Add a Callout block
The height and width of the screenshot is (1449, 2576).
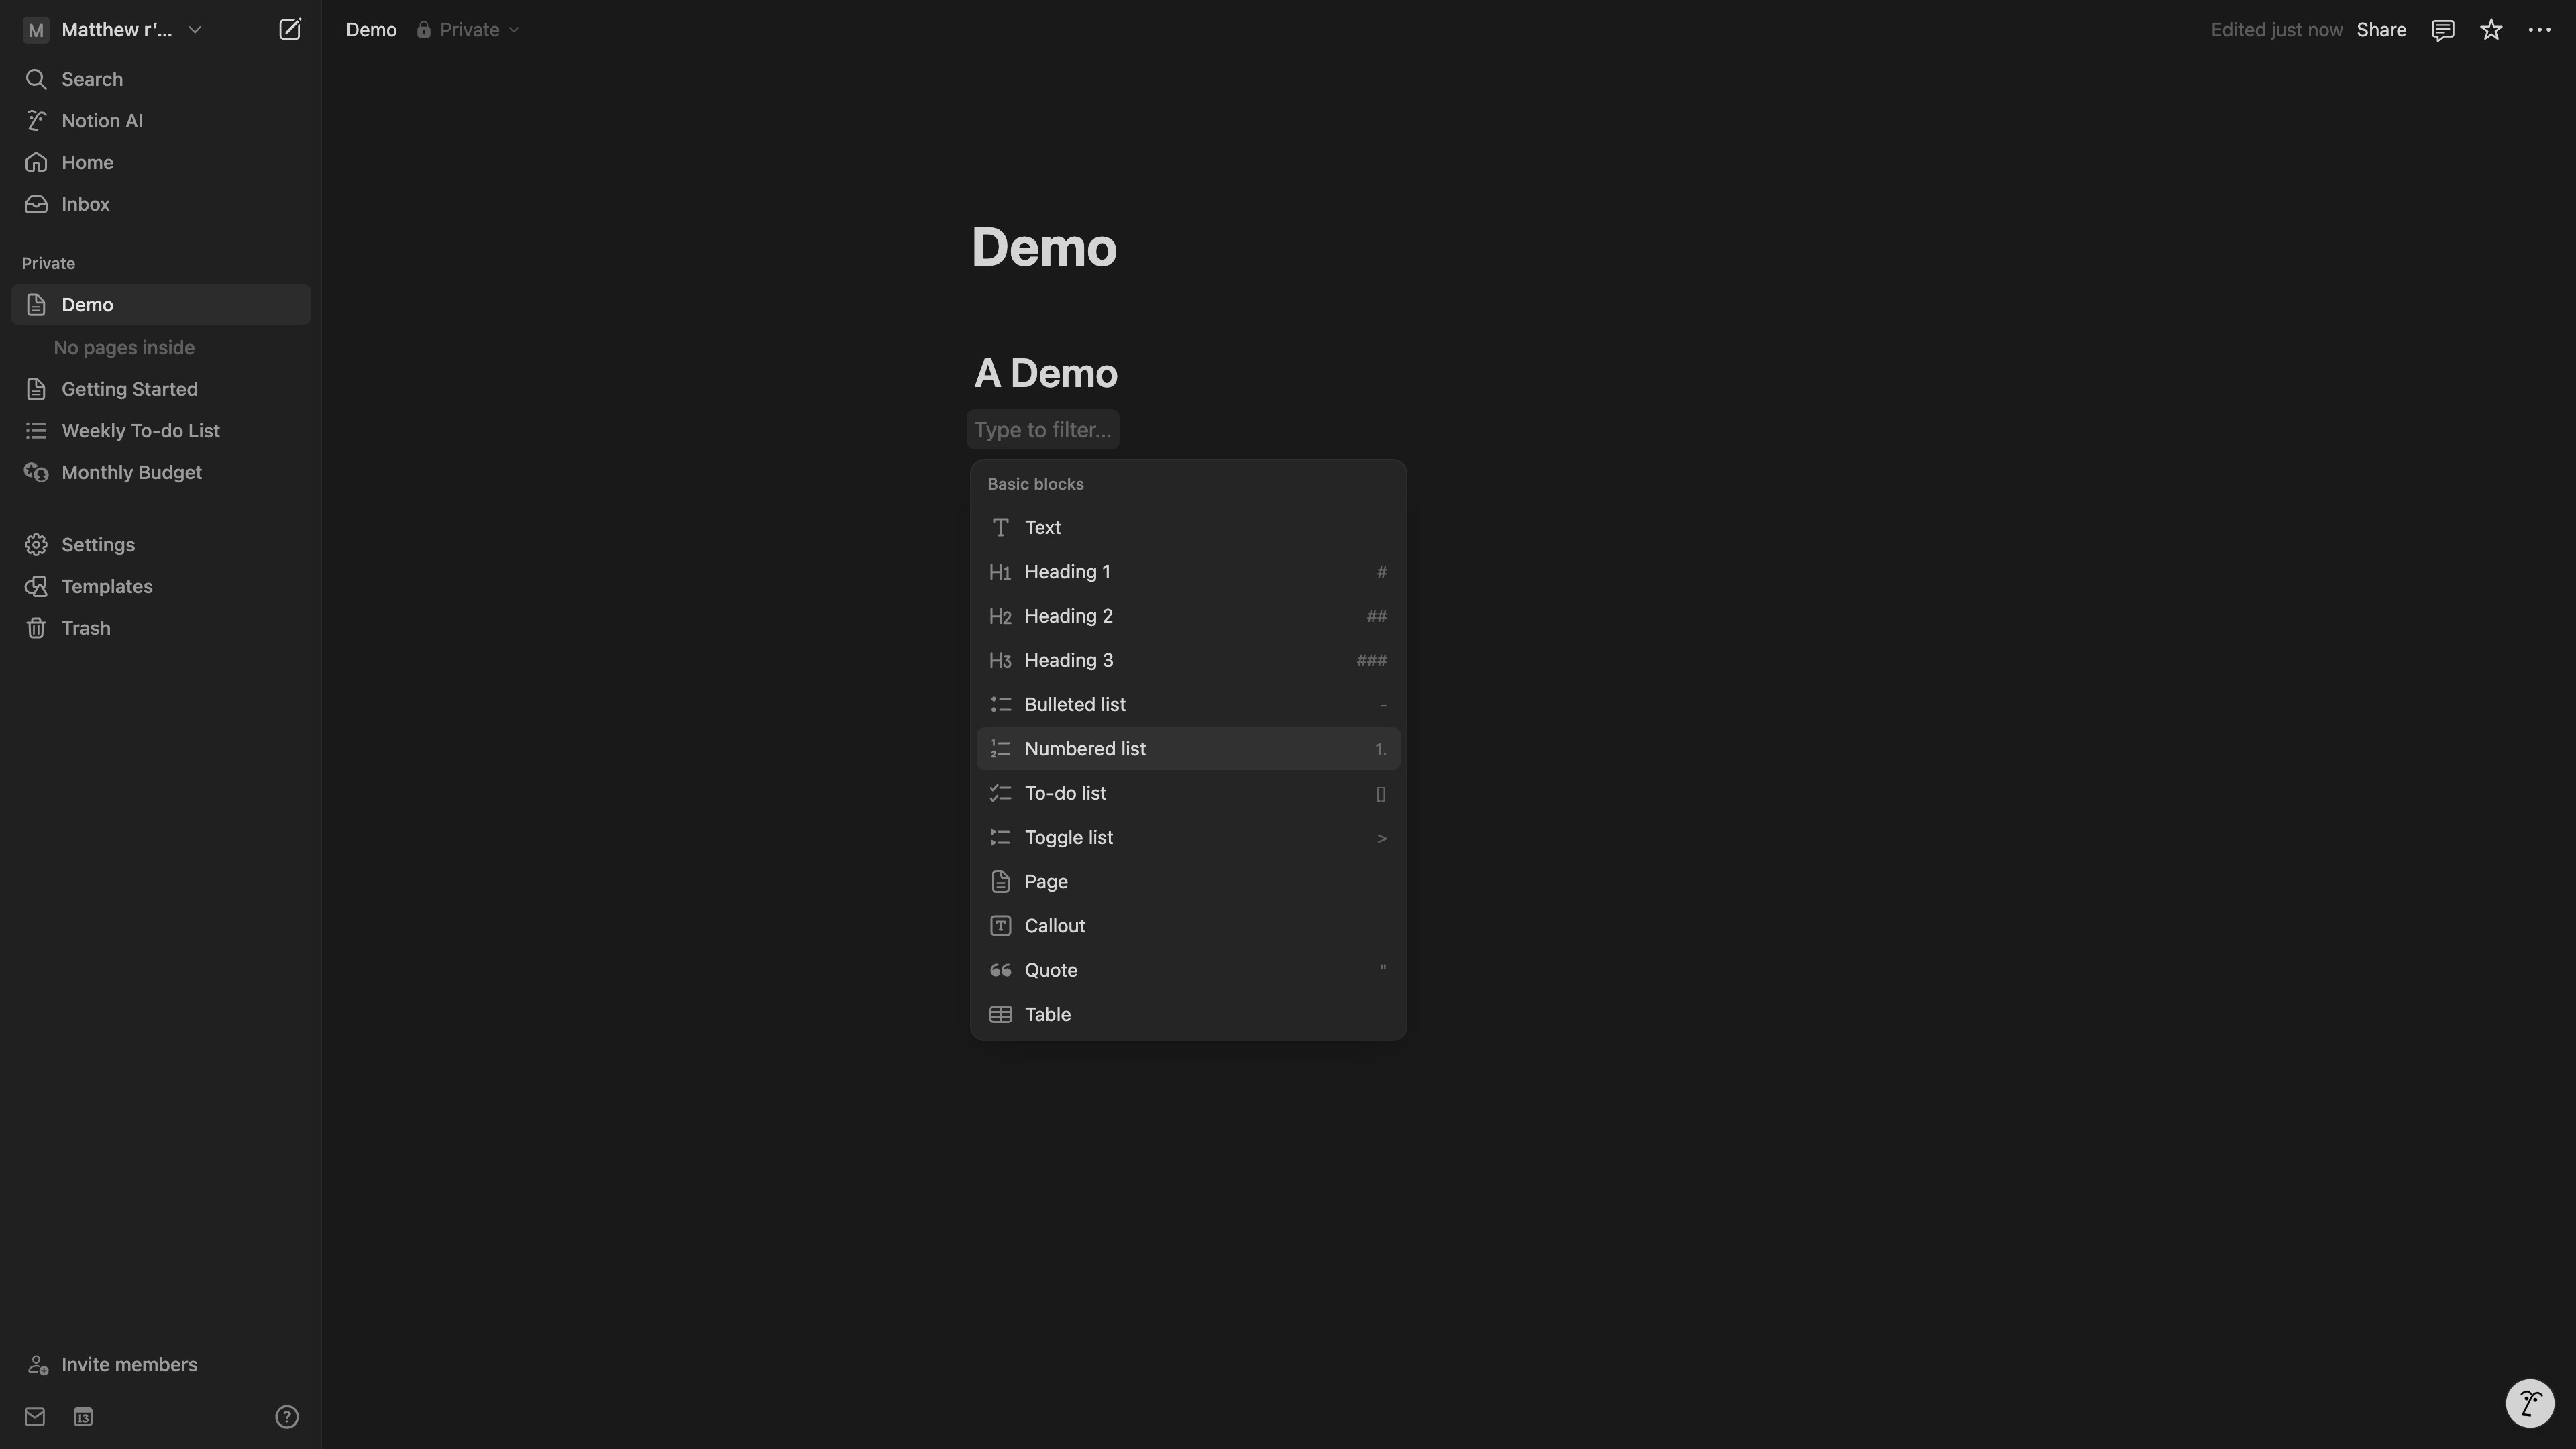[1188, 926]
